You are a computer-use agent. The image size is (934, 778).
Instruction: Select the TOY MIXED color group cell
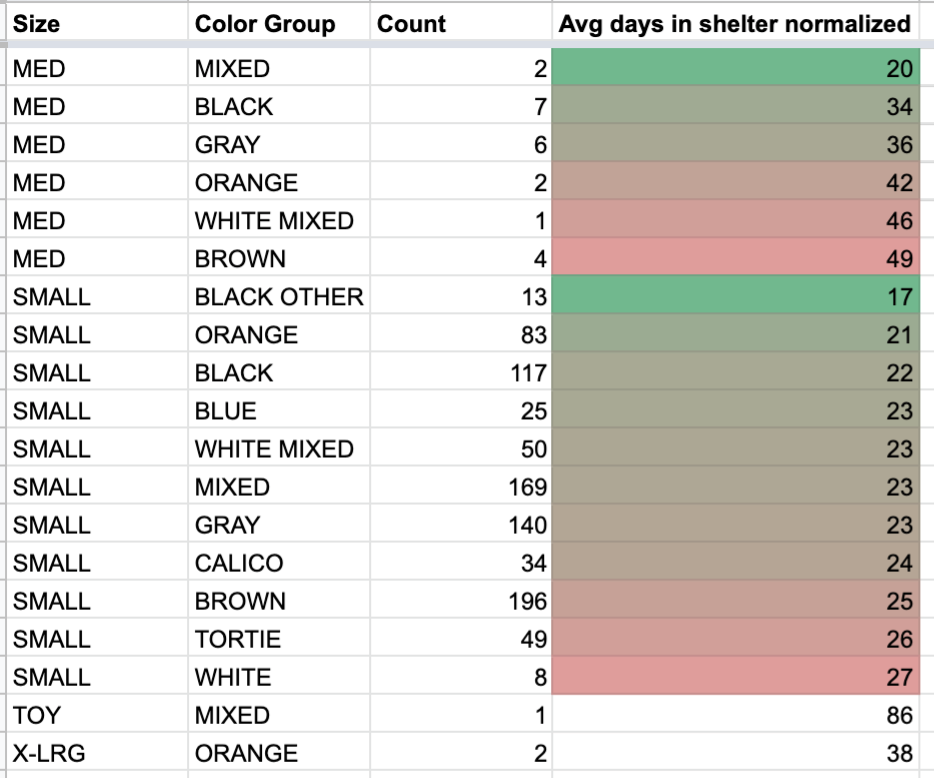coord(279,715)
